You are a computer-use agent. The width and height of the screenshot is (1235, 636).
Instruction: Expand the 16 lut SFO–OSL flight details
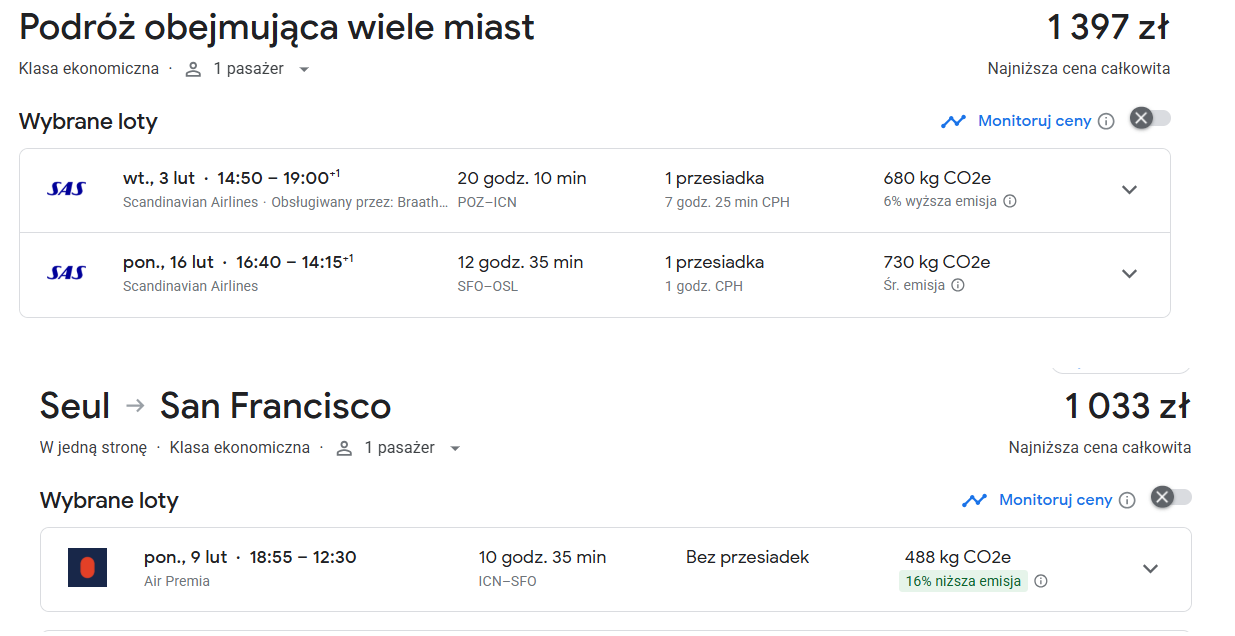click(x=1130, y=274)
